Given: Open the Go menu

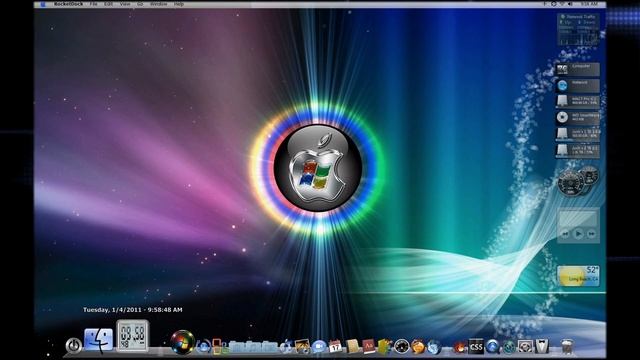Looking at the screenshot, I should [140, 4].
